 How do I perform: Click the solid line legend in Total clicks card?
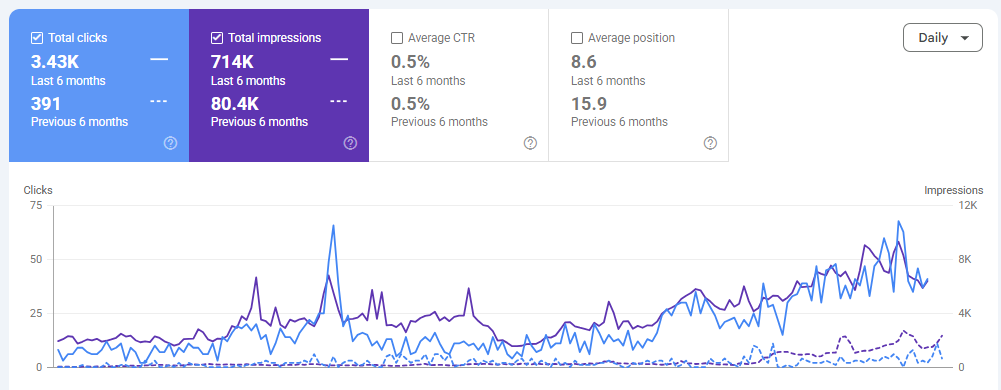160,59
